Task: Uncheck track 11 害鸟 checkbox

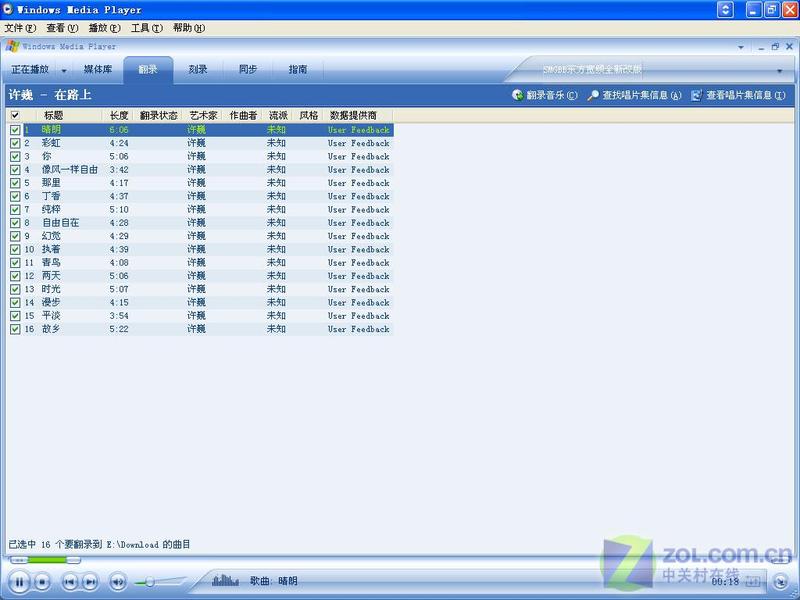Action: pos(15,263)
